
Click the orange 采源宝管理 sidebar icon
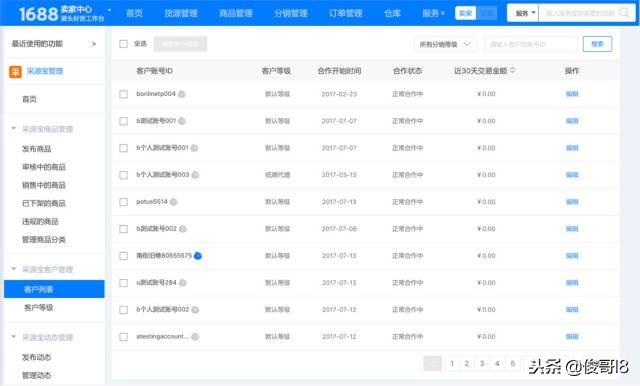coord(15,71)
